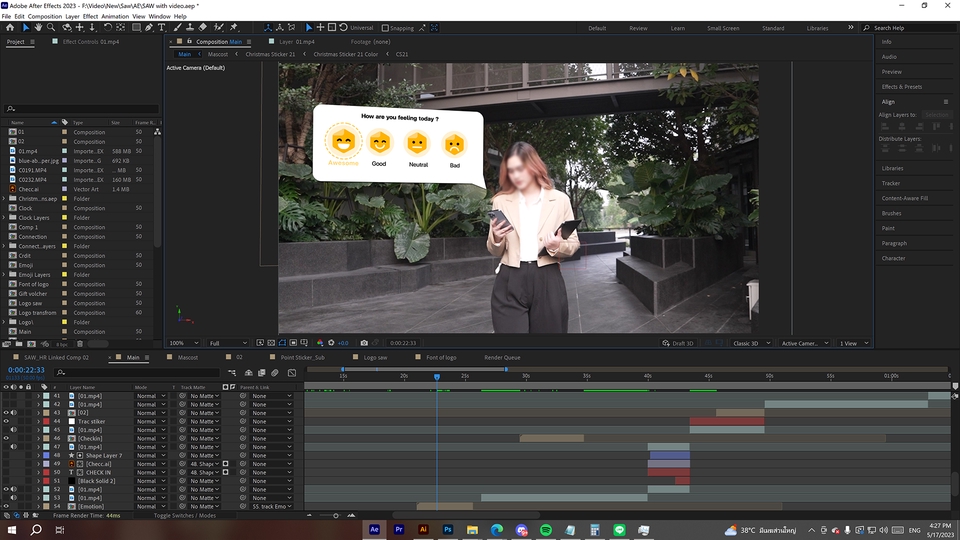The image size is (960, 540).
Task: Open the channel and color management icon
Action: (x=320, y=343)
